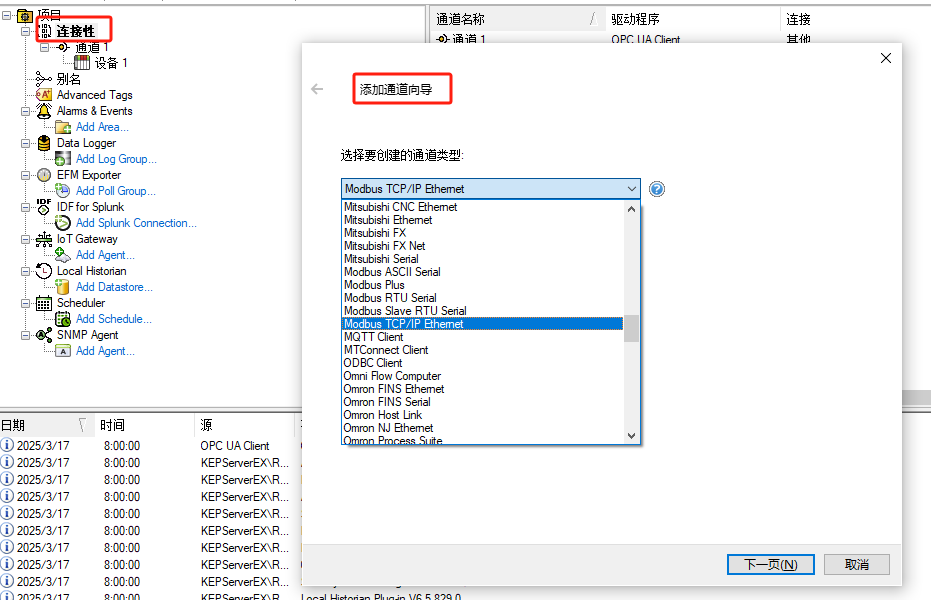The image size is (931, 600).
Task: Click the 设备 1 device icon
Action: coord(82,62)
